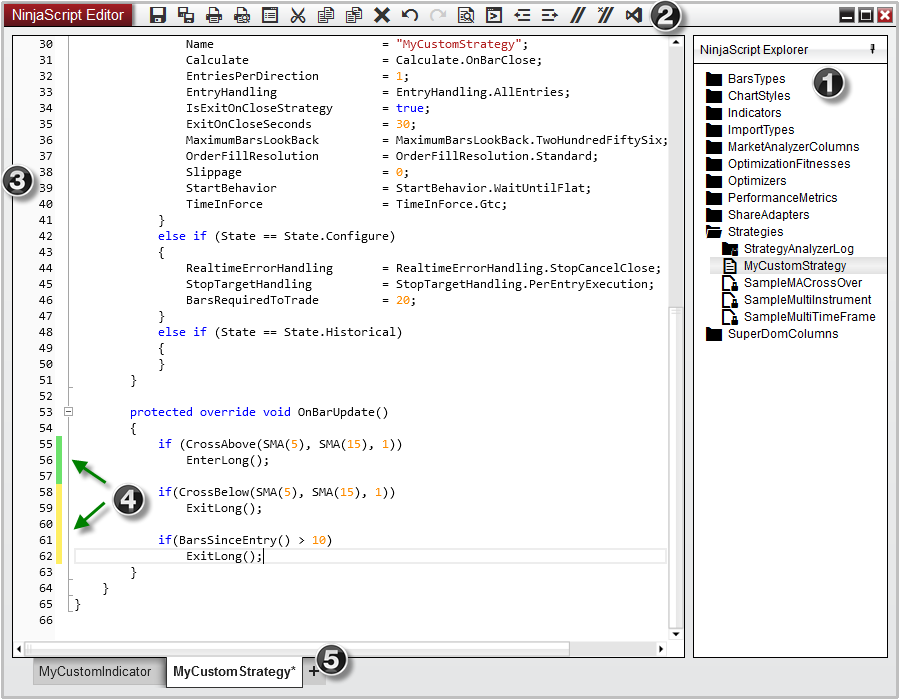Collapse the OnBarUpdate code region
Viewport: 900px width, 700px height.
66,412
